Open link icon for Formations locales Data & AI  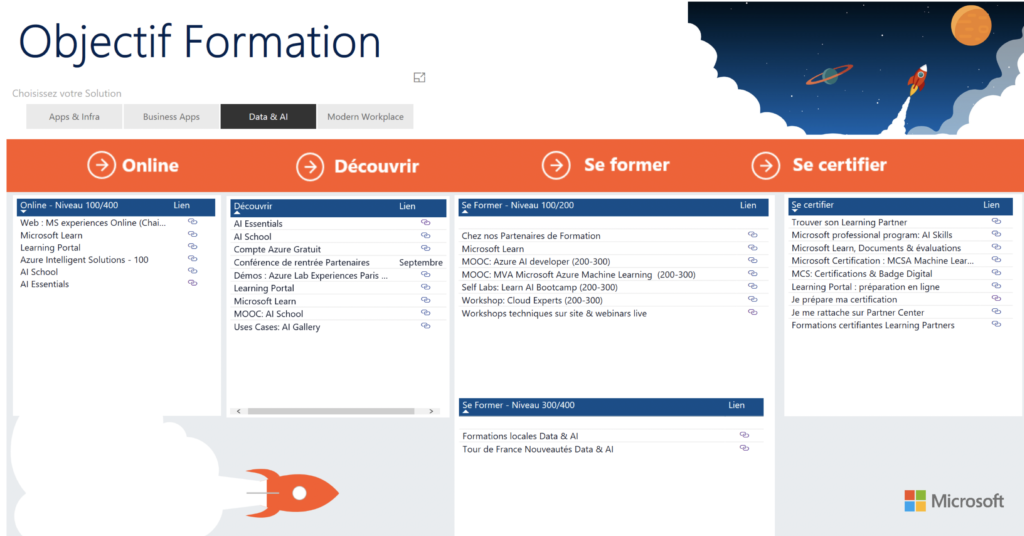[x=744, y=435]
